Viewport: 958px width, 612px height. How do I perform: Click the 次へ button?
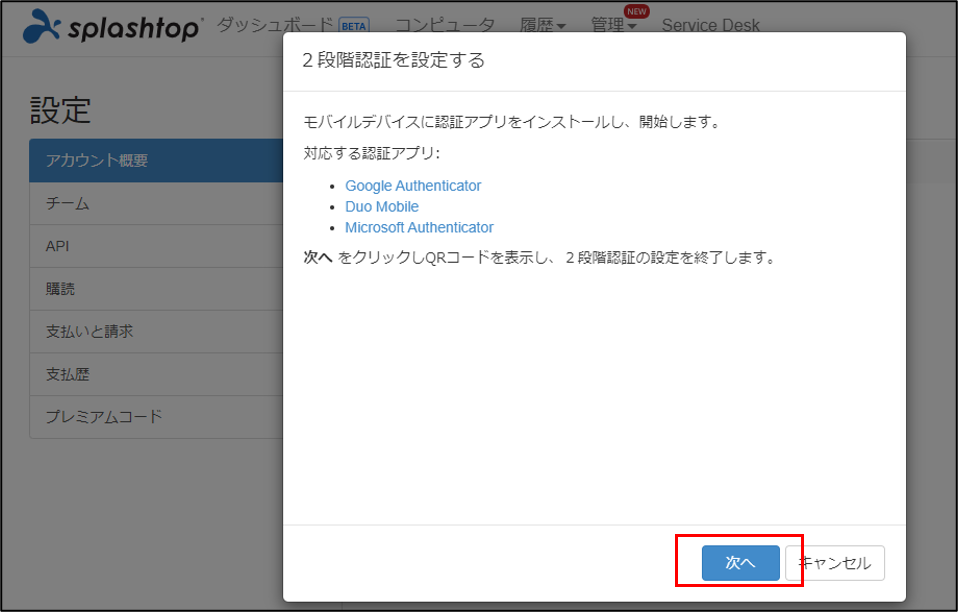[x=740, y=563]
